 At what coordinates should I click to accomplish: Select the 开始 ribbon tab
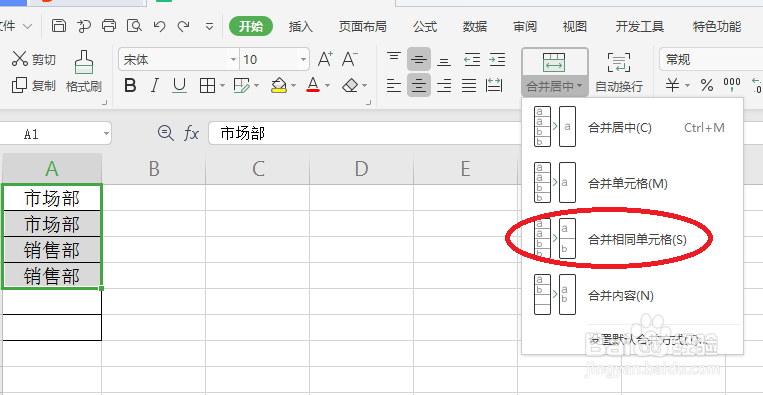pos(251,26)
